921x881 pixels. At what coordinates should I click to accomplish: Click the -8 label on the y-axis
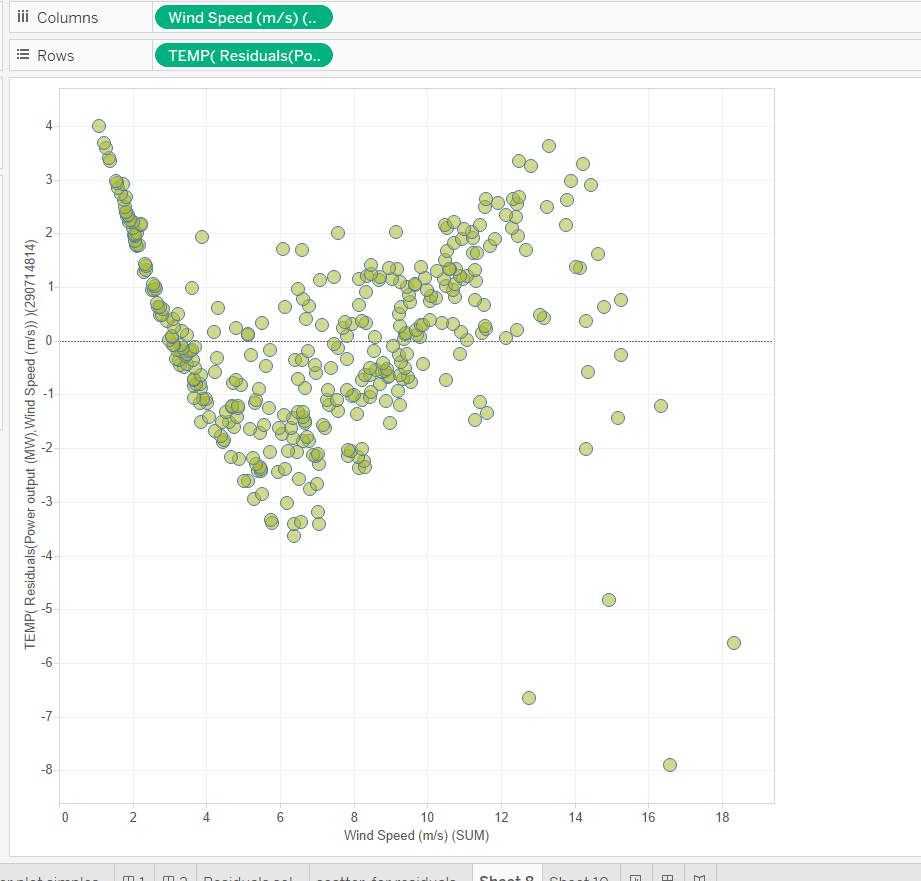click(x=47, y=769)
